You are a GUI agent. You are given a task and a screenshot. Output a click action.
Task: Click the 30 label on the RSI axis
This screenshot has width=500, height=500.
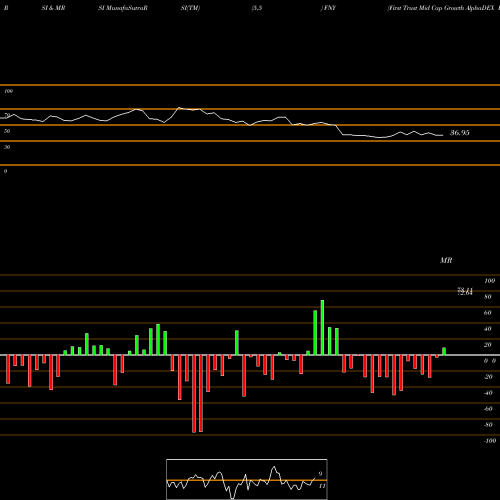7,147
